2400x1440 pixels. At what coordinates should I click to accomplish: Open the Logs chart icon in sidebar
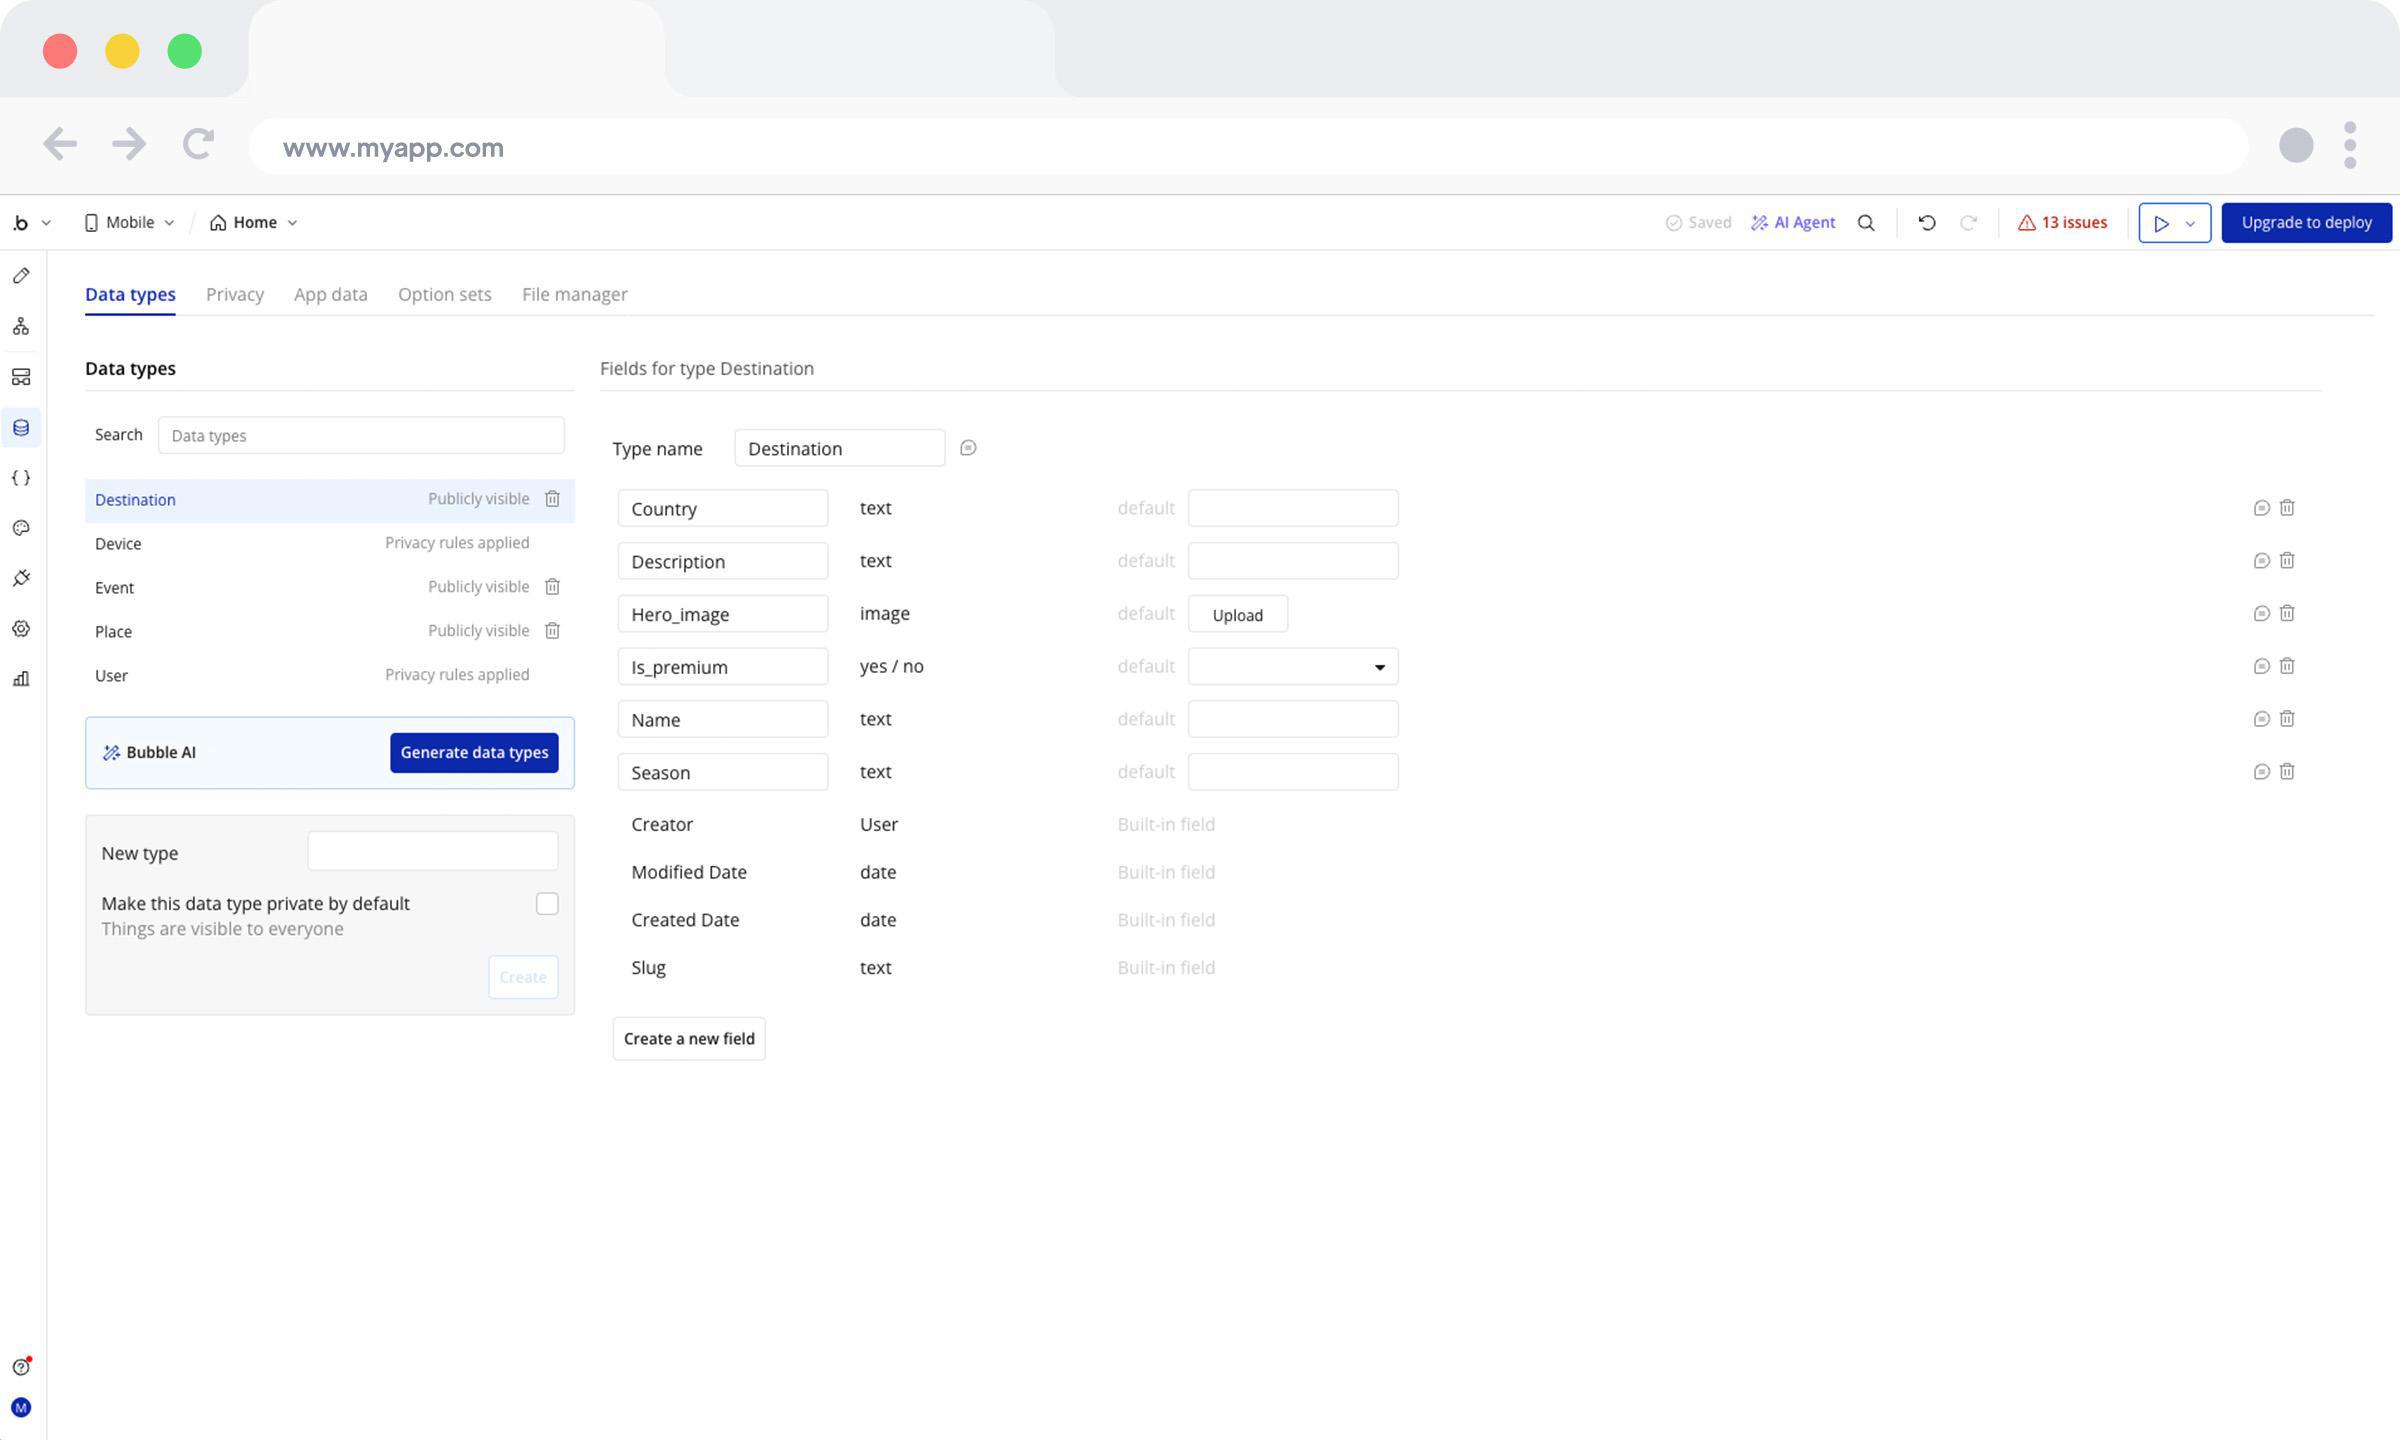point(21,679)
